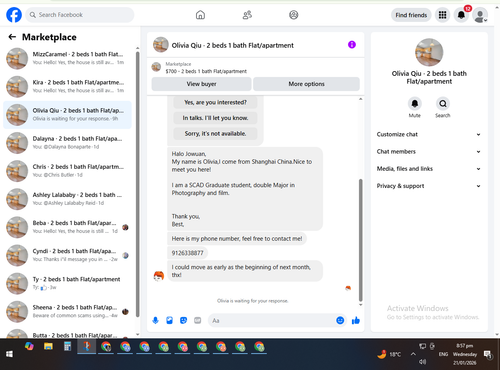This screenshot has height=370, width=500.
Task: Click message 'Here is my phone number, feel free to contact me!'
Action: pyautogui.click(x=237, y=239)
